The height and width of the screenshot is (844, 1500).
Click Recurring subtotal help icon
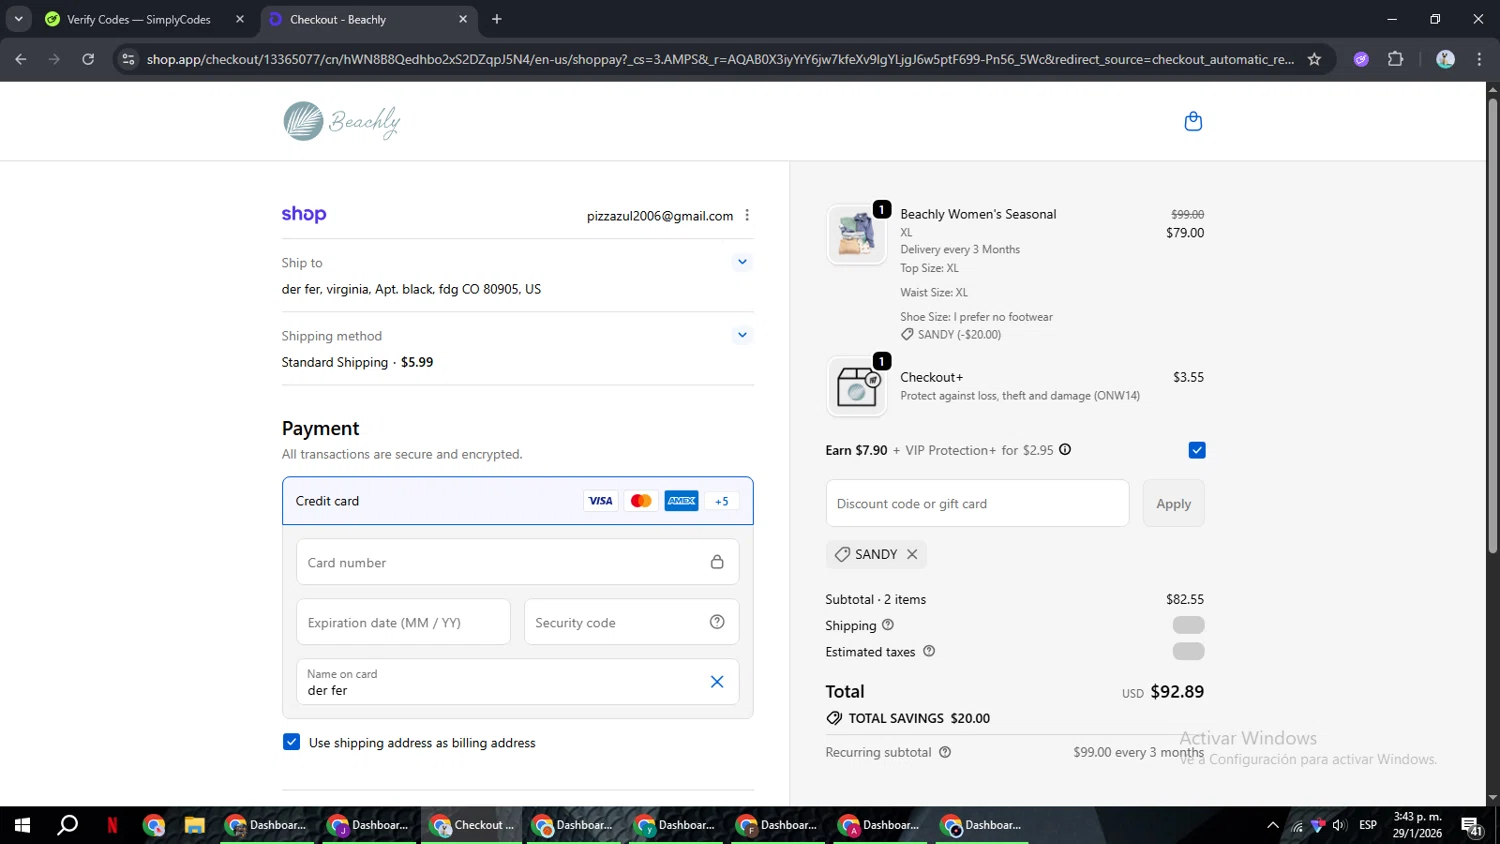(945, 752)
